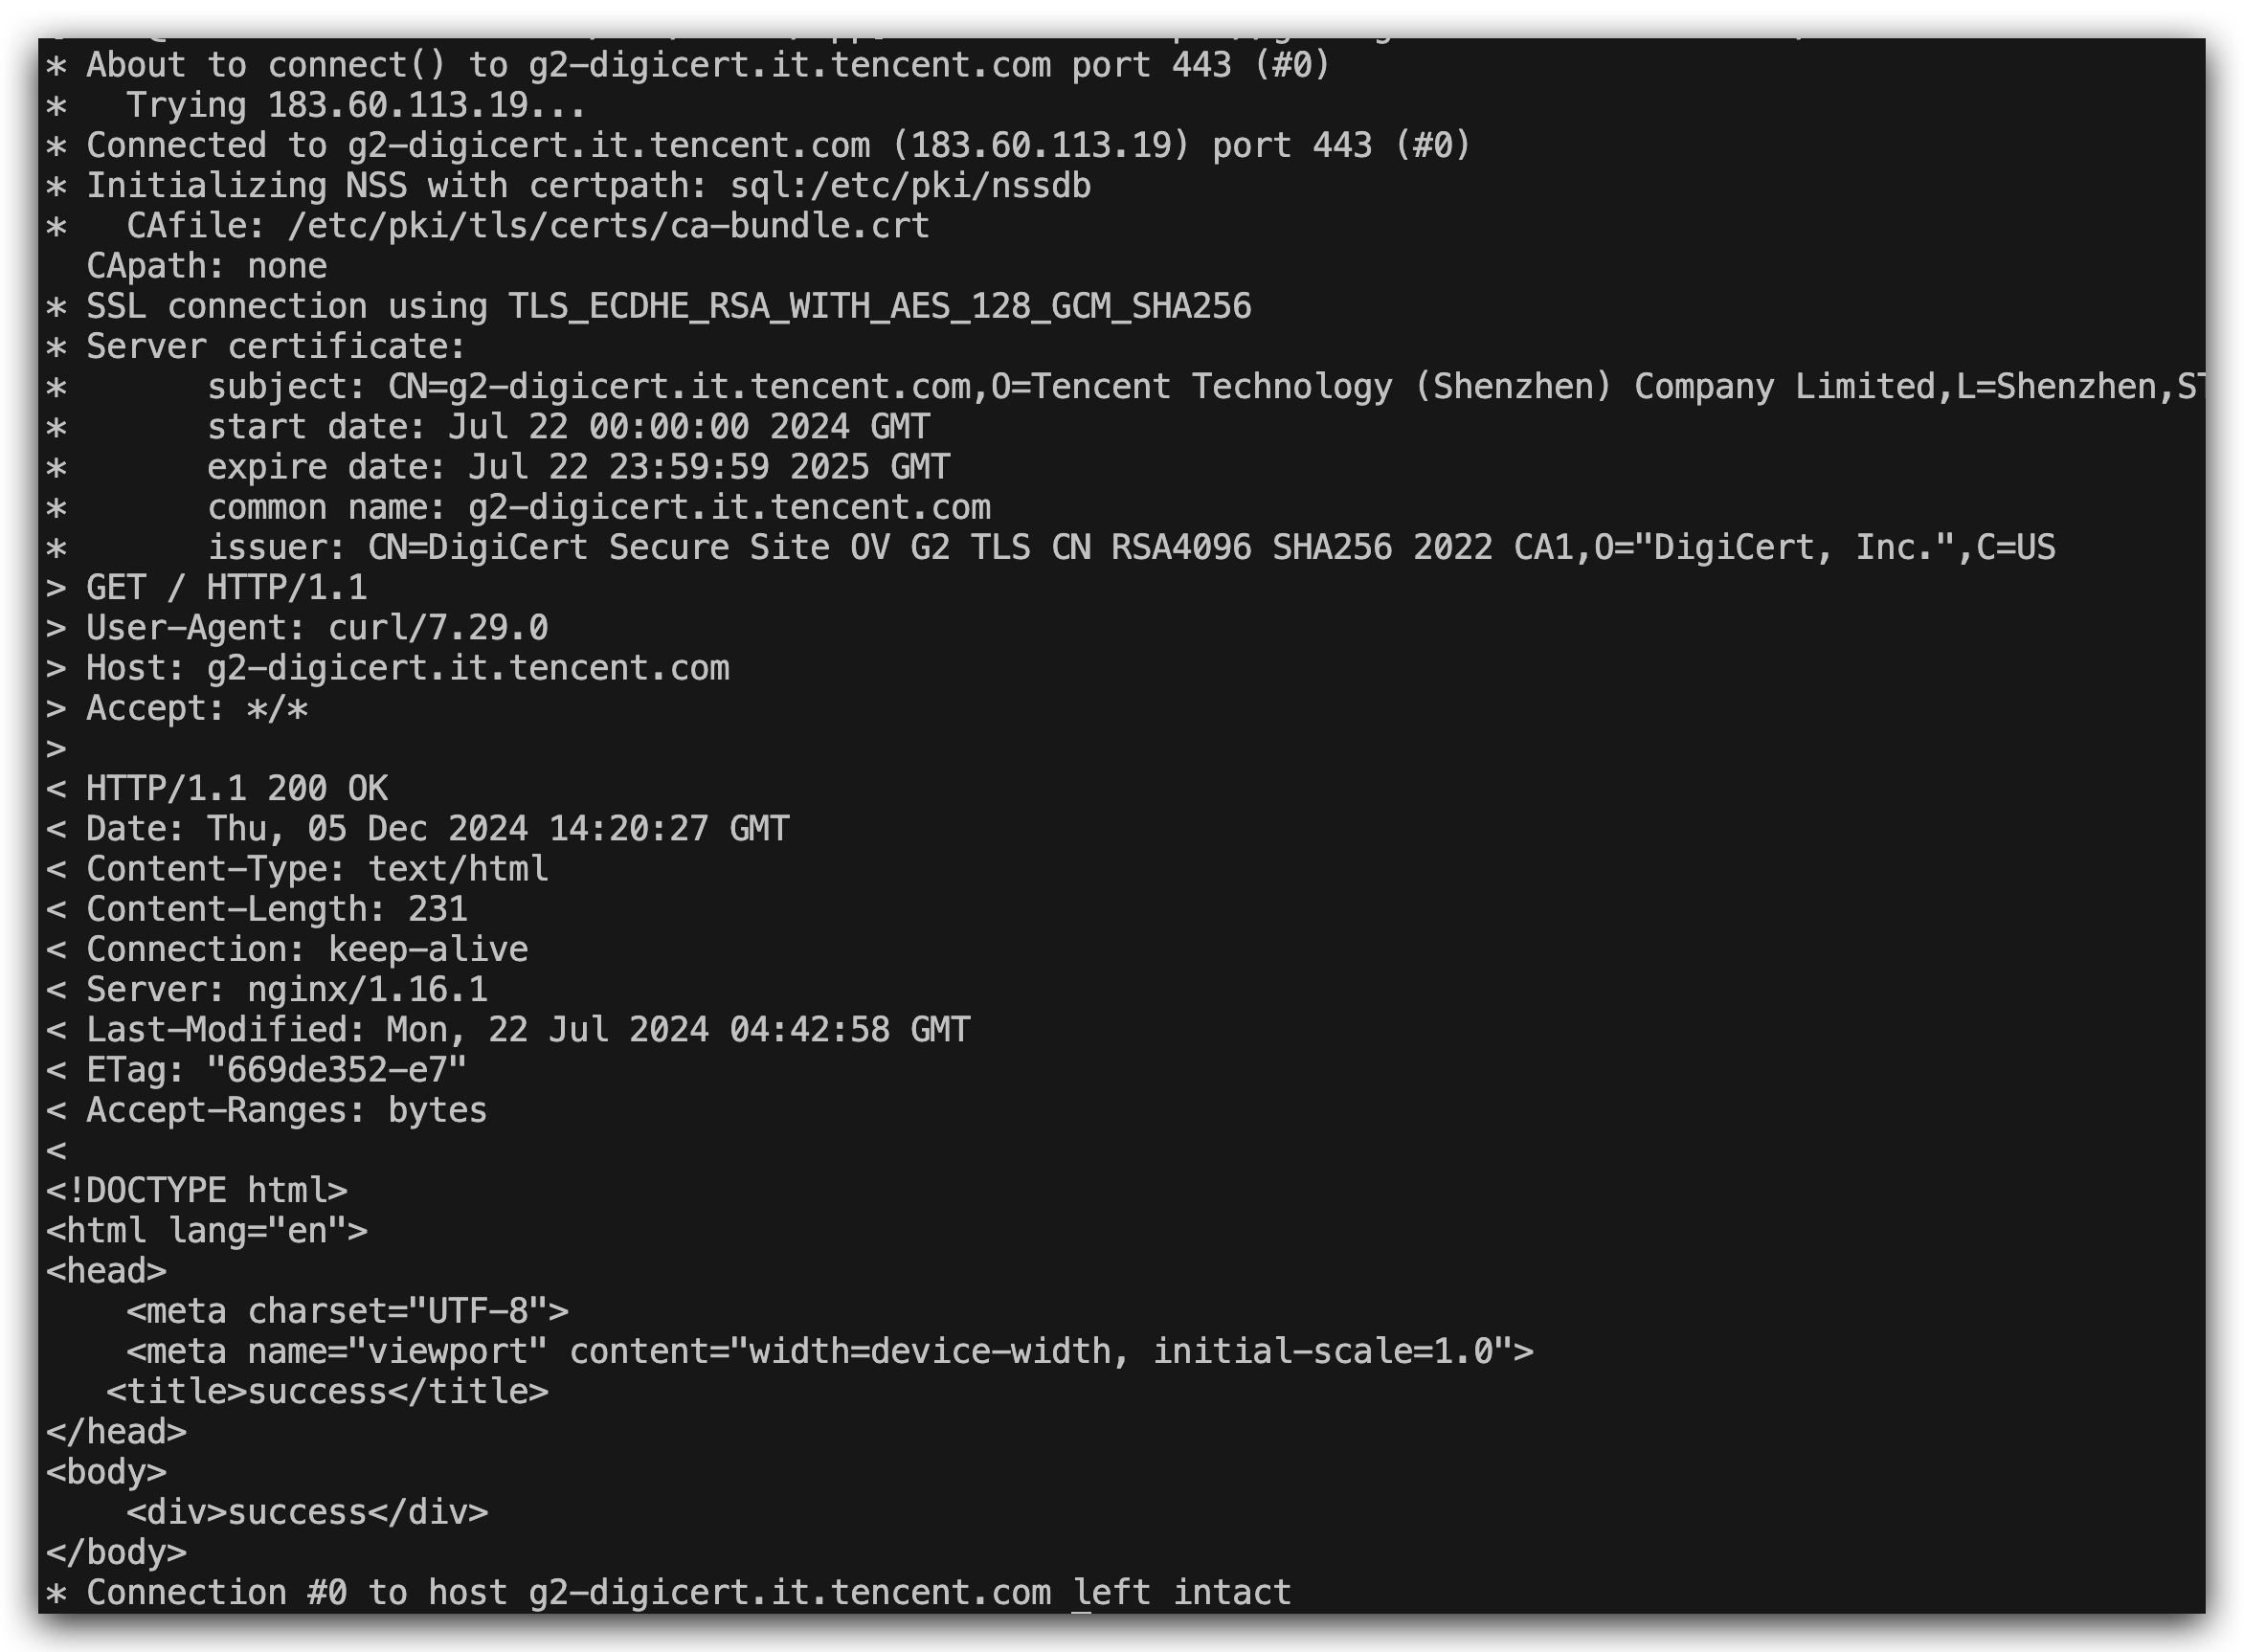This screenshot has height=1652, width=2244.
Task: Click the div element containing success
Action: (307, 1512)
